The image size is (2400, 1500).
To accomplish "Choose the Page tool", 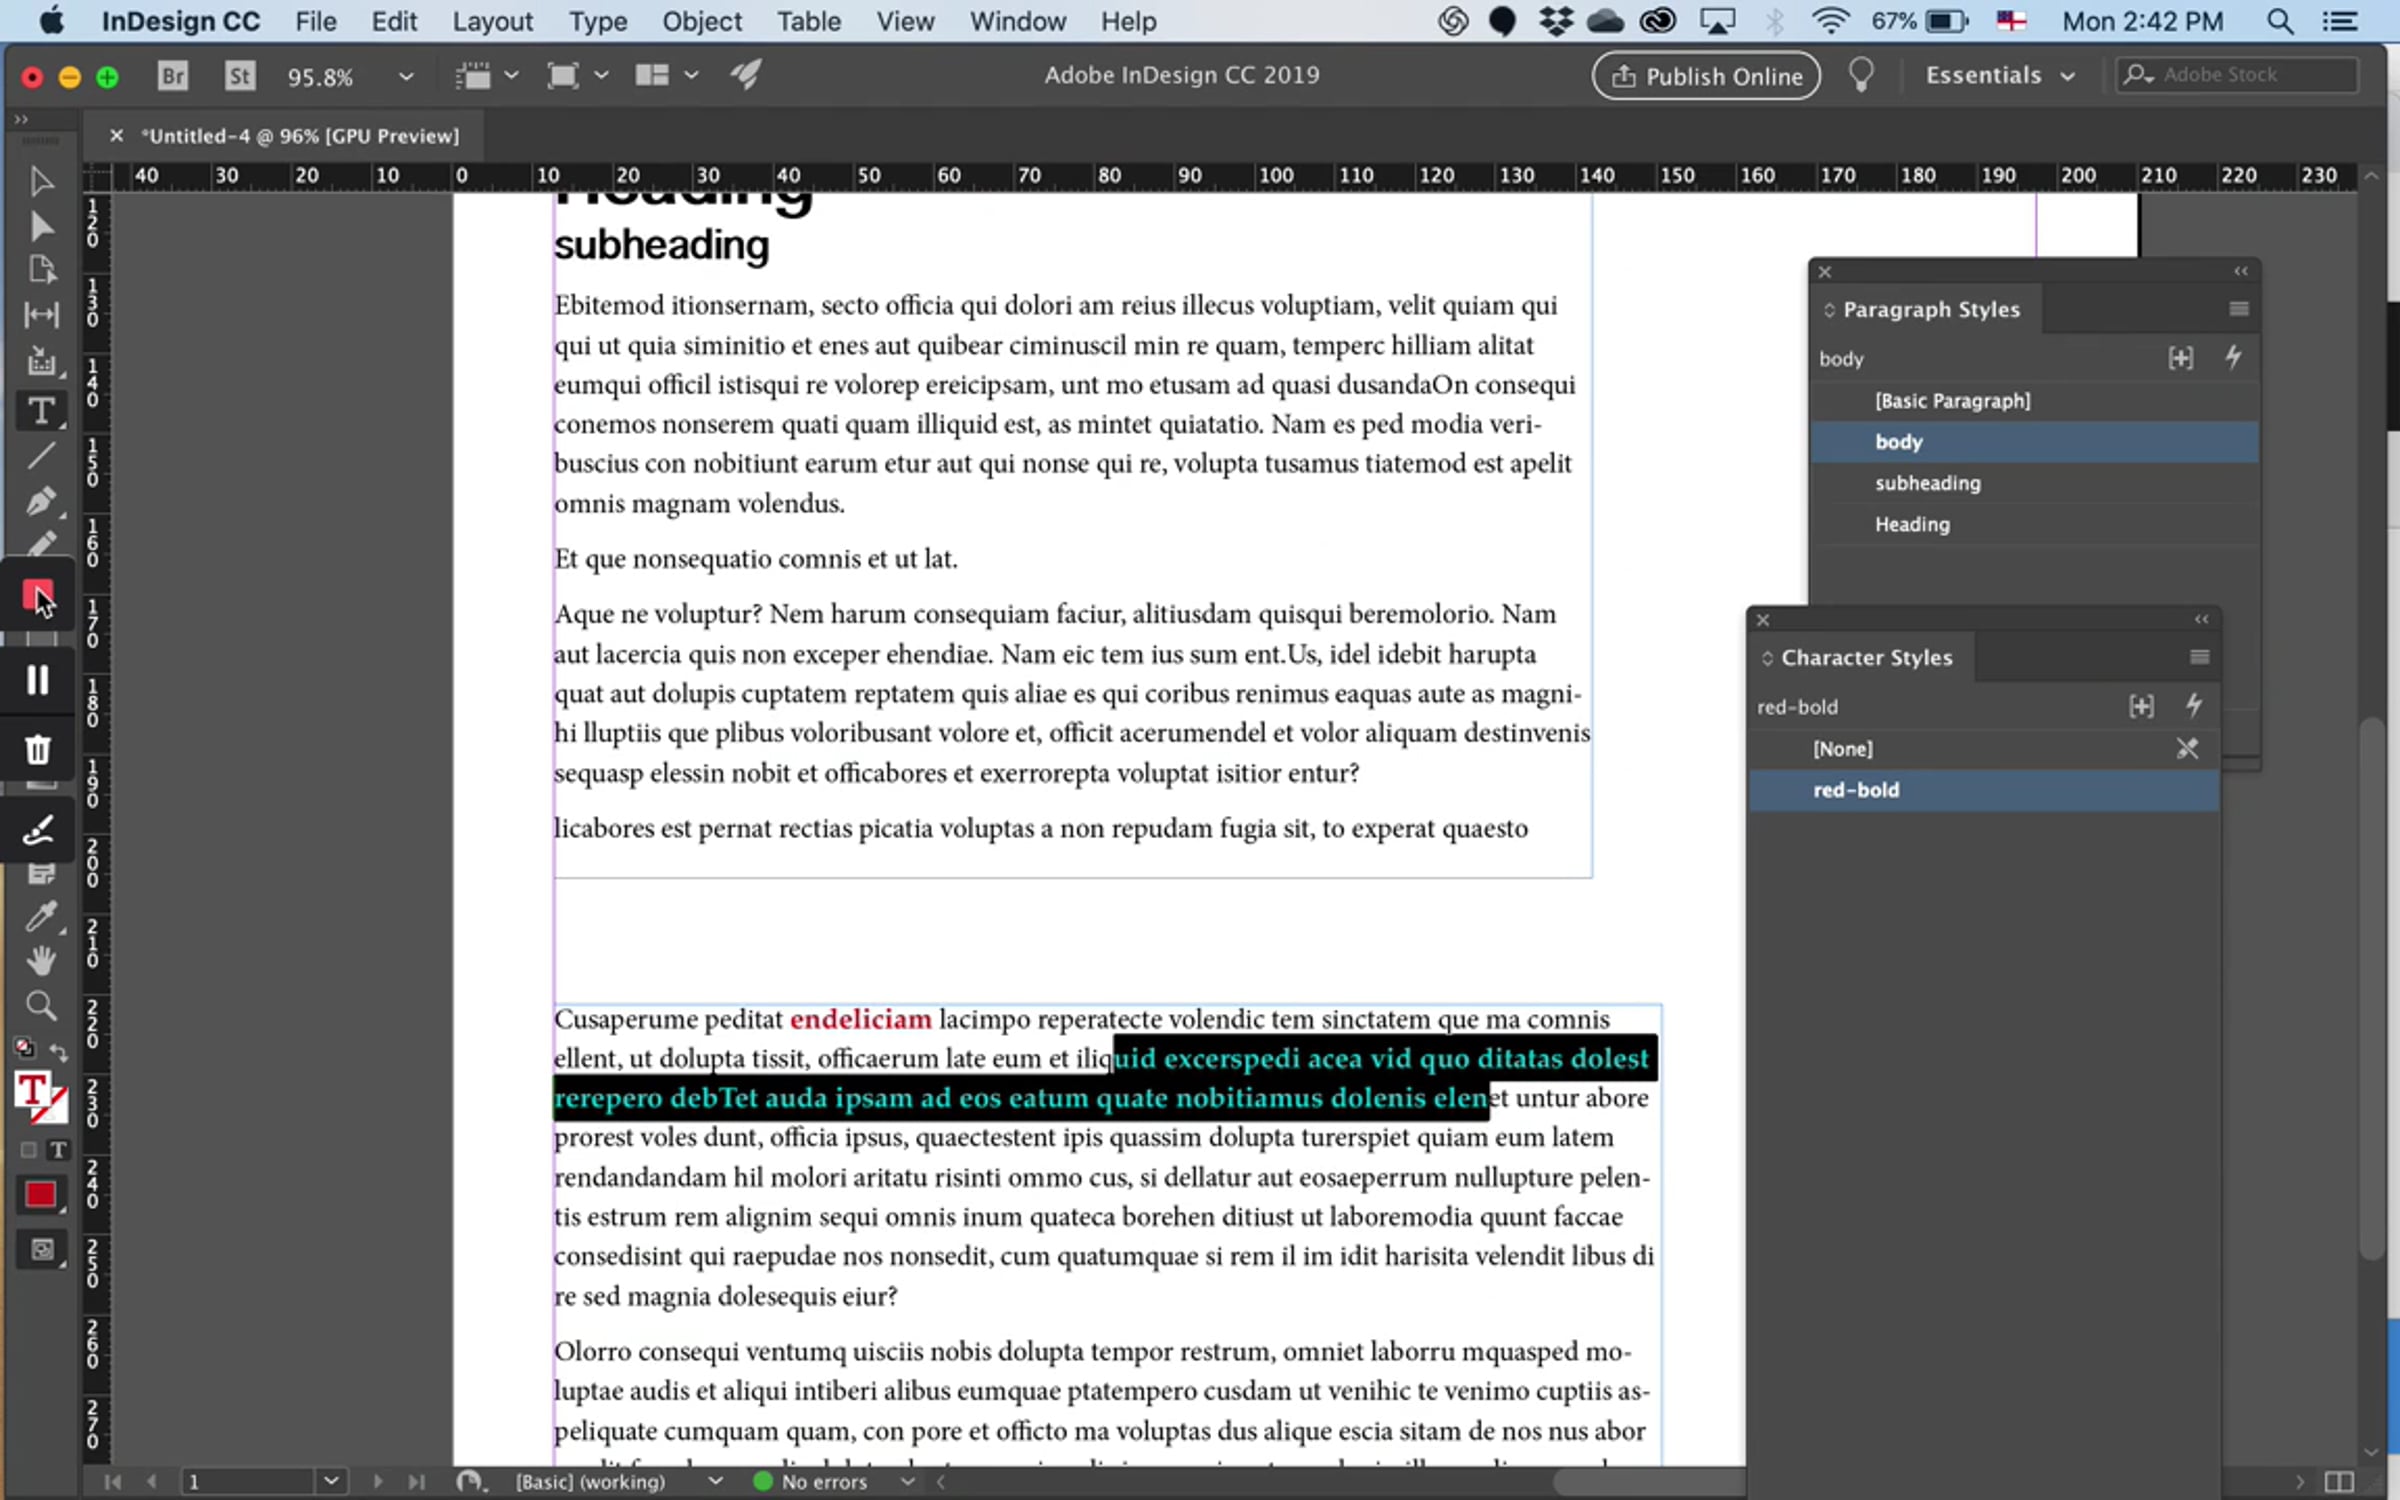I will pos(41,270).
